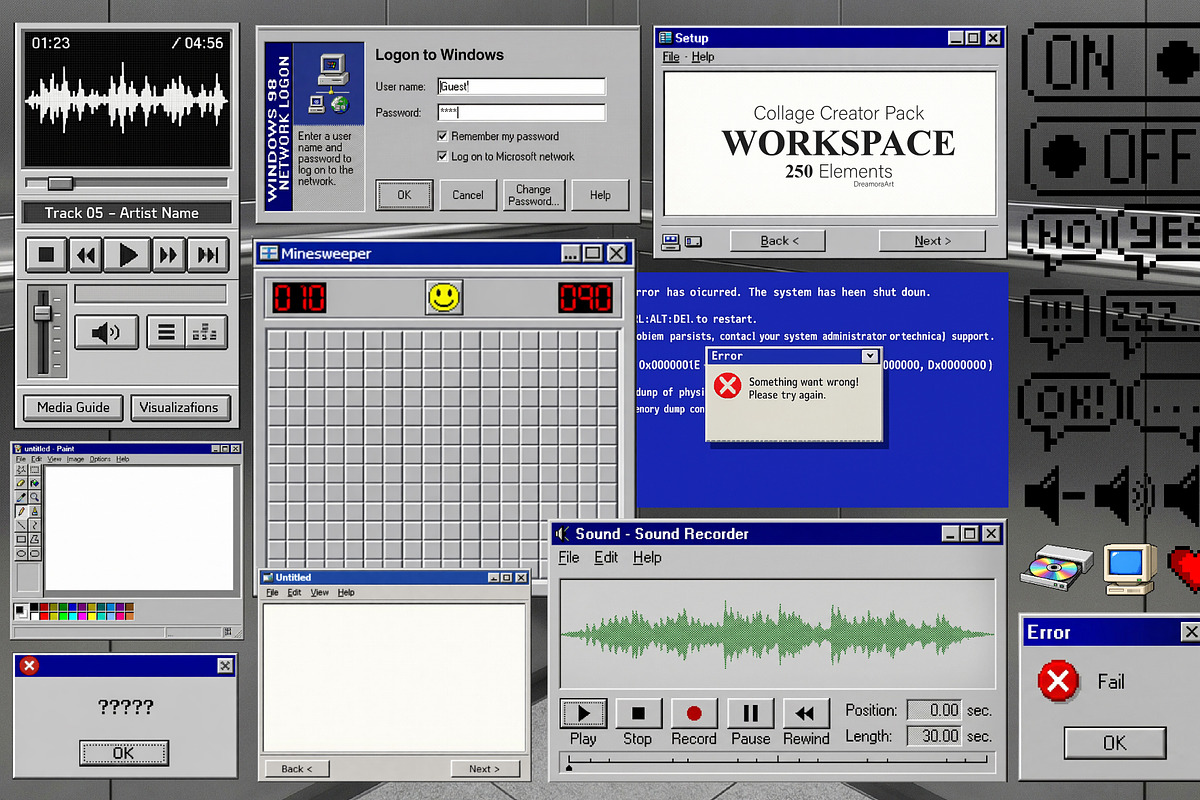Image resolution: width=1200 pixels, height=800 pixels.
Task: Select the Pencil tool in Paint
Action: [21, 511]
